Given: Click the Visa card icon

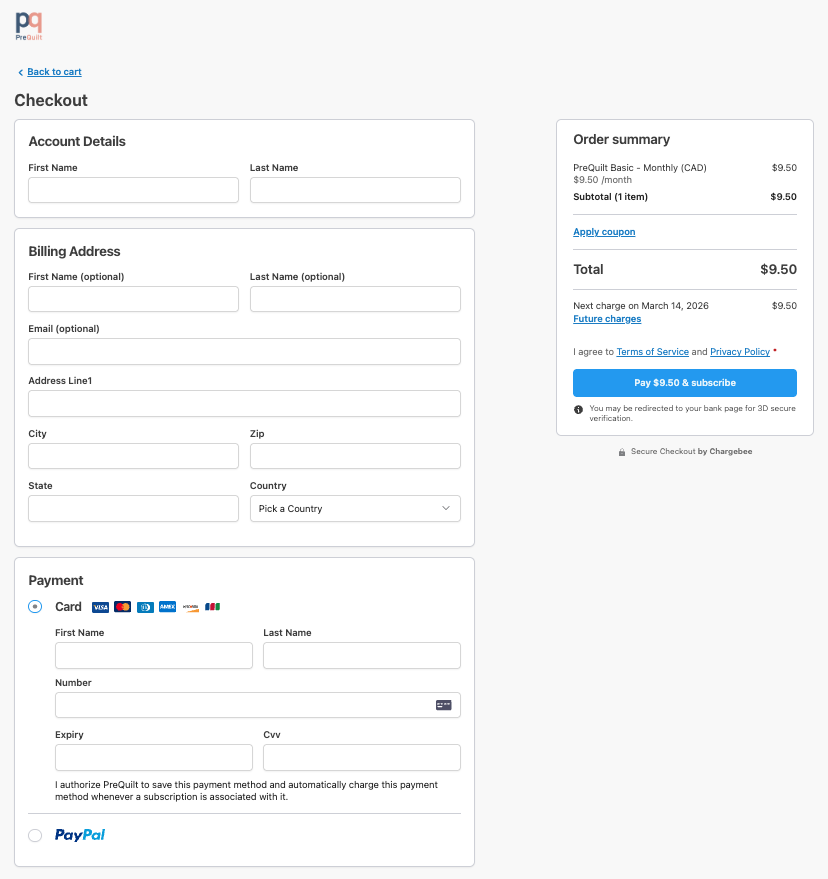Looking at the screenshot, I should point(100,607).
